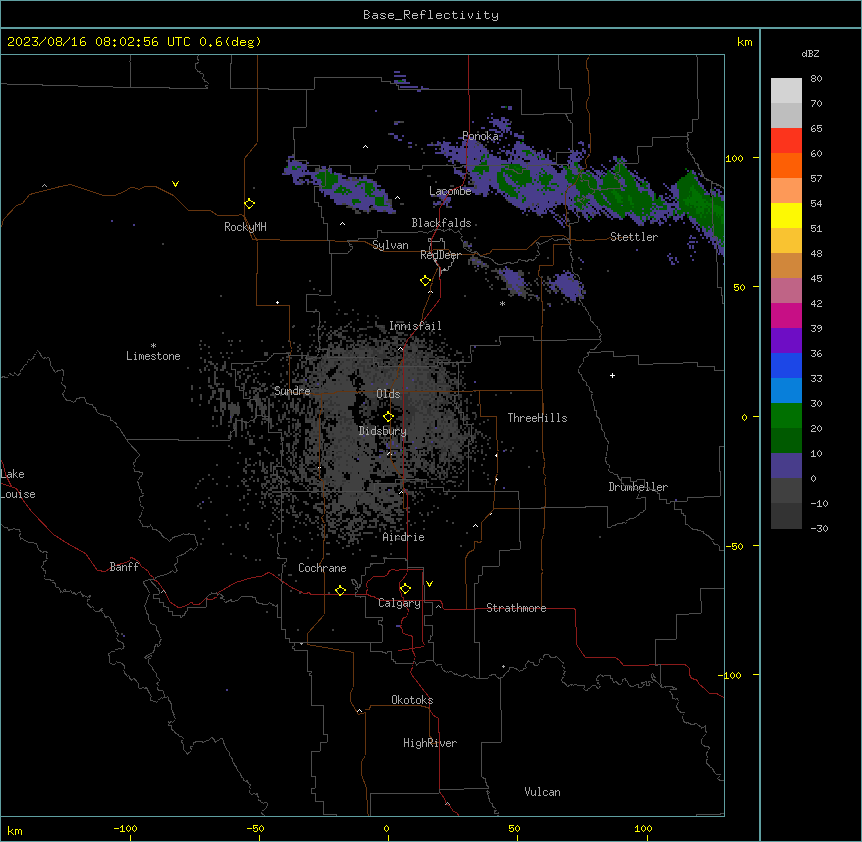Click the Stettler city label
This screenshot has width=862, height=842.
[634, 237]
